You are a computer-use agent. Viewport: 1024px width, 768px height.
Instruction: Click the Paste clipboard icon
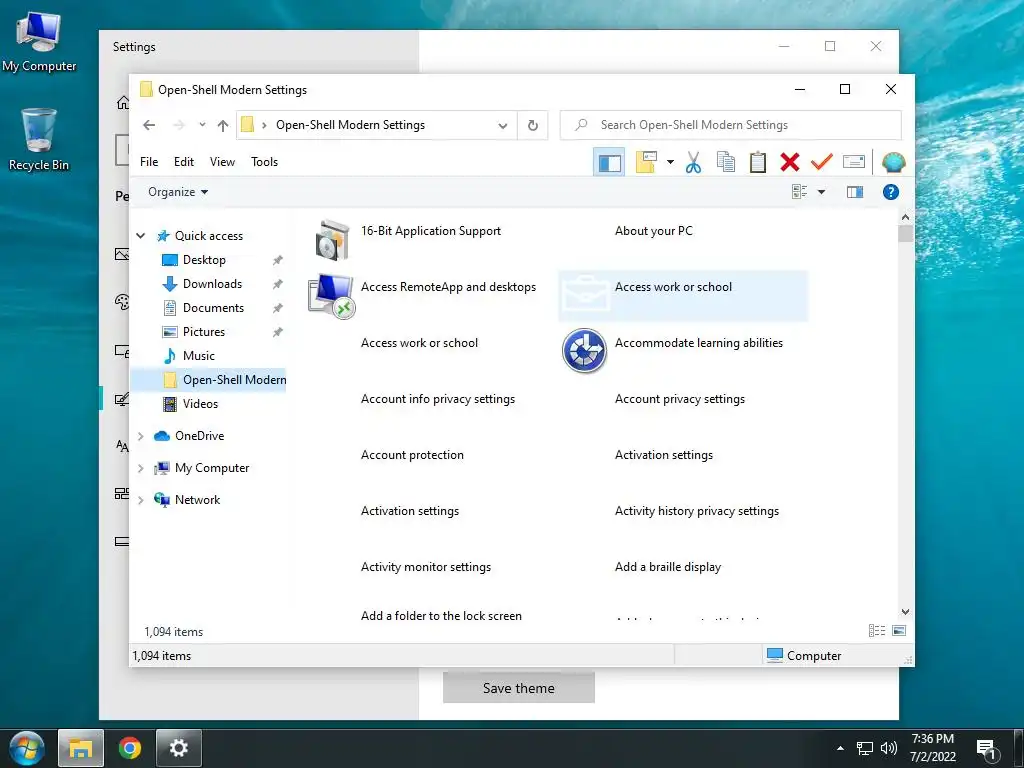pos(758,162)
